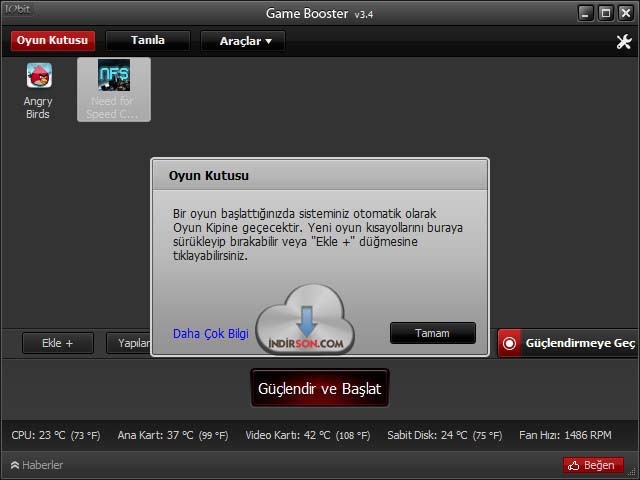This screenshot has width=640, height=480.
Task: Click the Sabit Disk temperature reading
Action: (444, 435)
